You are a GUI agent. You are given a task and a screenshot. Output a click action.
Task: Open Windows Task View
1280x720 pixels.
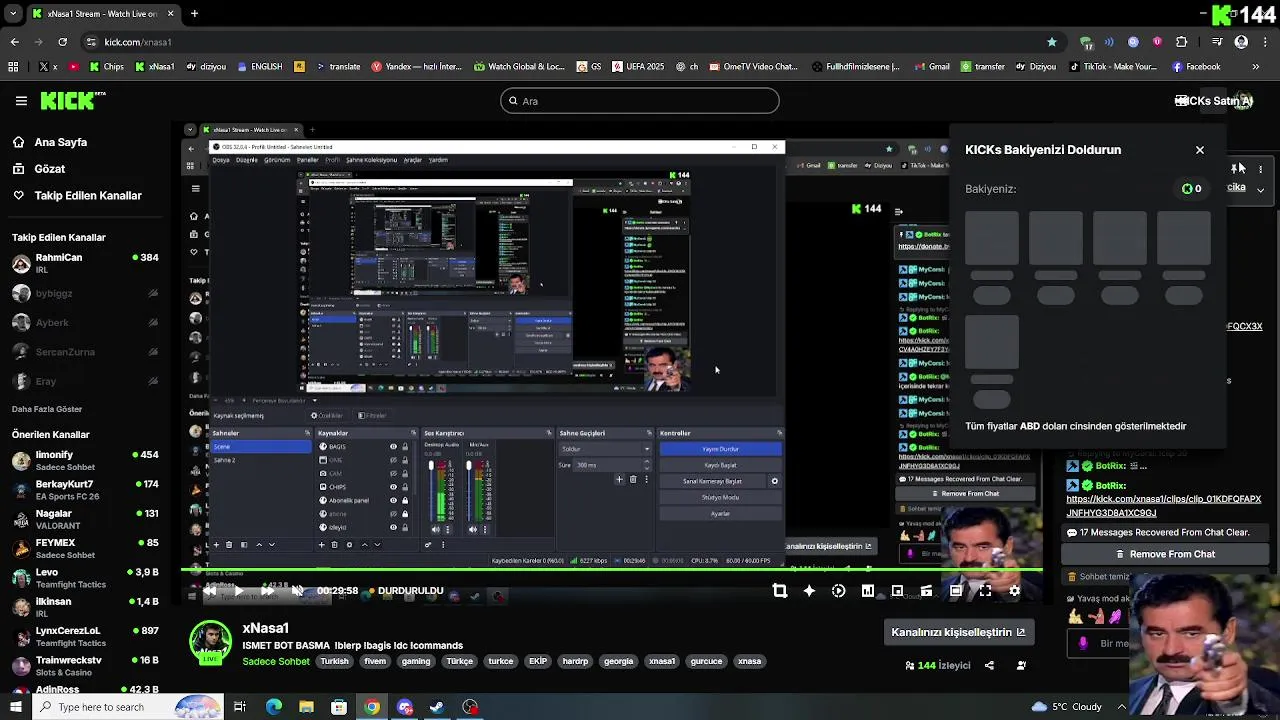click(x=240, y=707)
